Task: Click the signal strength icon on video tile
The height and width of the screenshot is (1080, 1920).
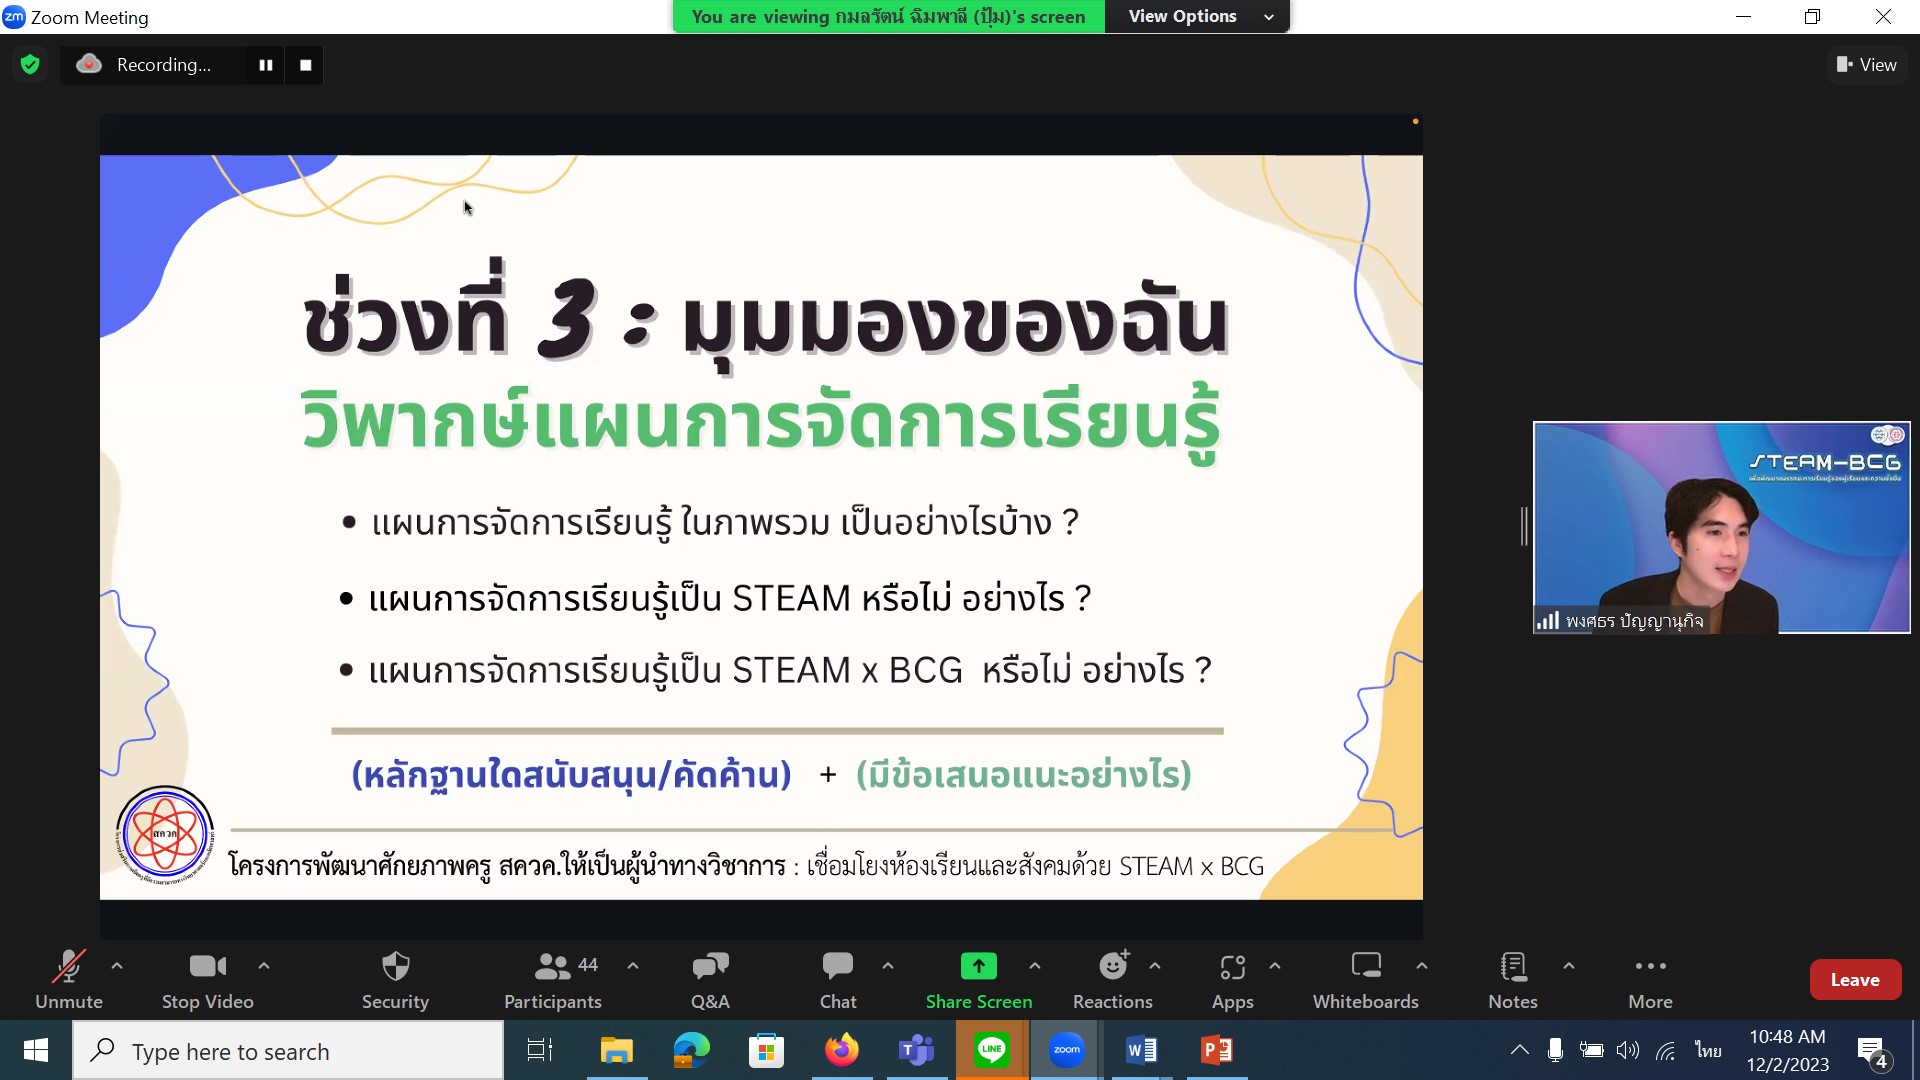Action: [x=1548, y=621]
